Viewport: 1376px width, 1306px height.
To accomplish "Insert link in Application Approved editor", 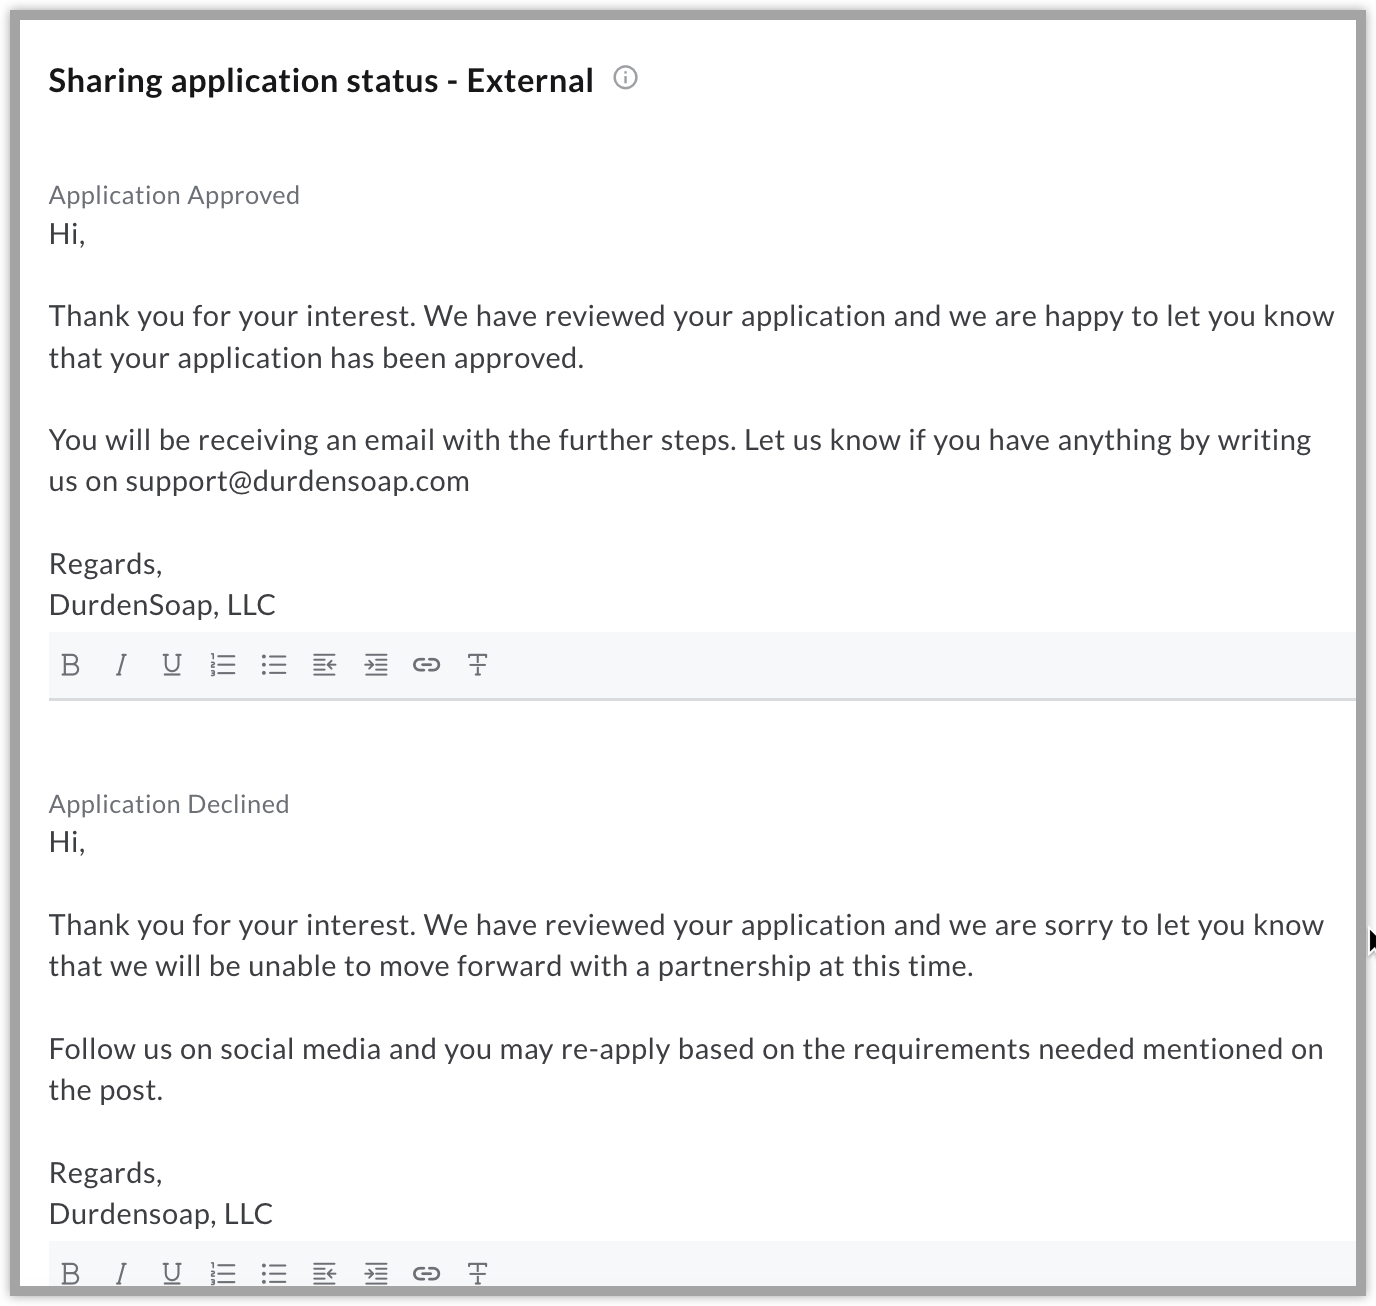I will 426,665.
